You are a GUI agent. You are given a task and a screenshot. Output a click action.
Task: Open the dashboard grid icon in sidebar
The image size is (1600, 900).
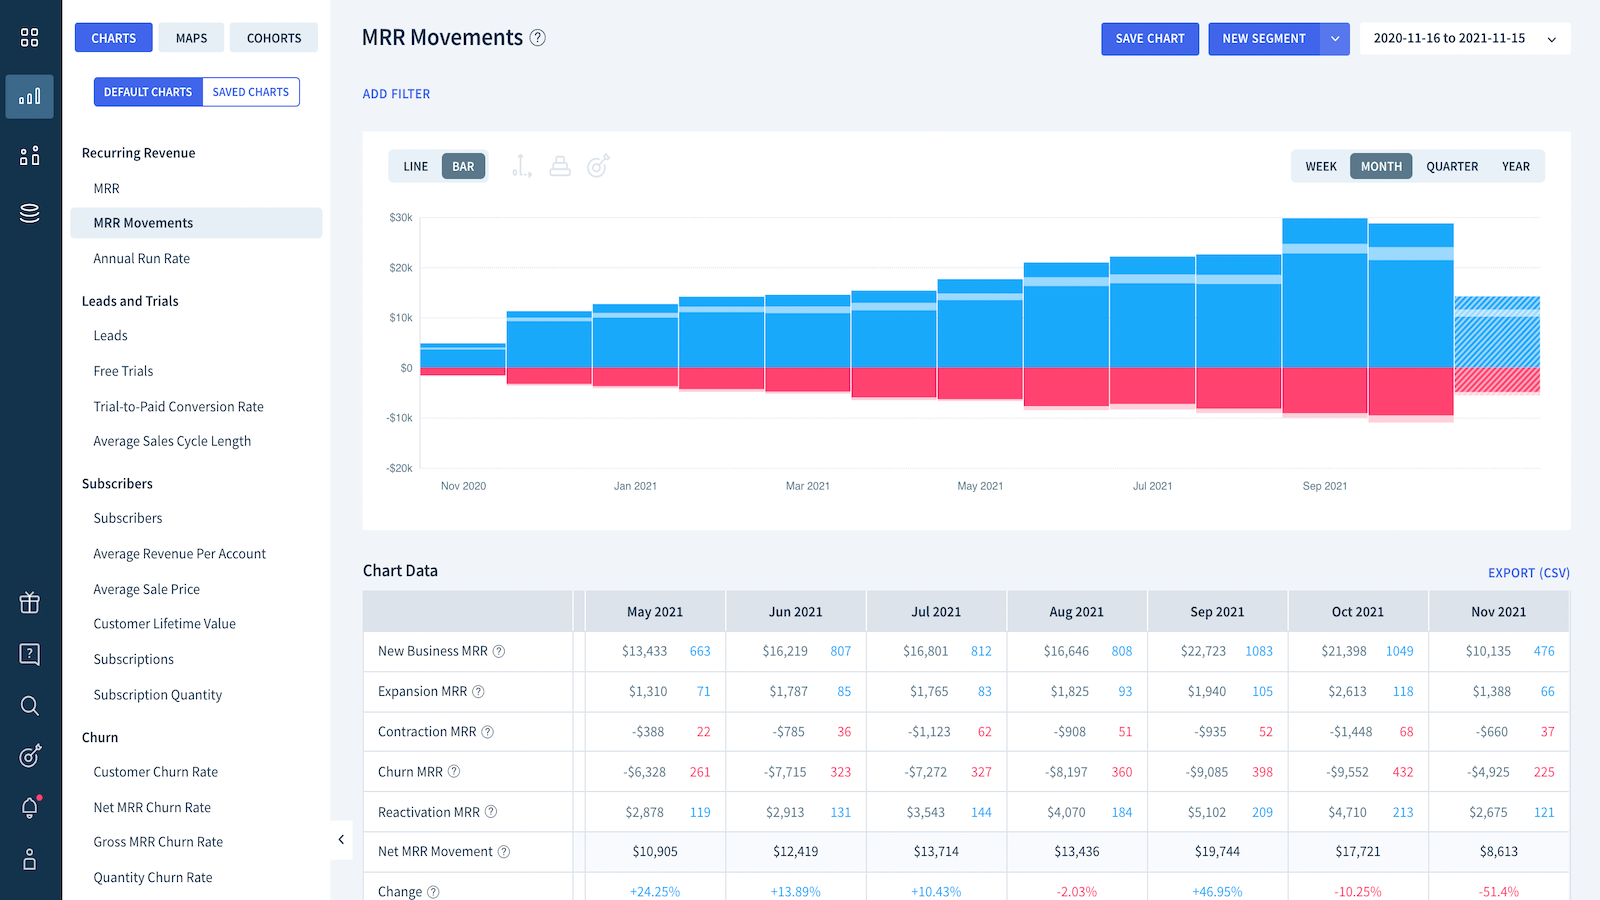[x=30, y=38]
